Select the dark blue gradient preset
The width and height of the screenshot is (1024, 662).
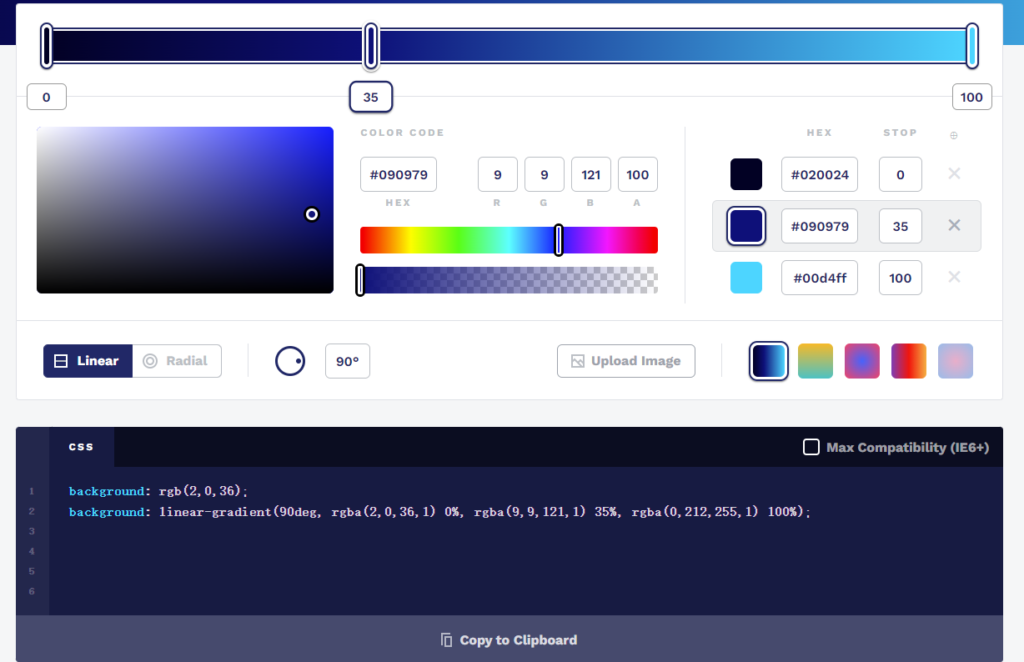(769, 361)
